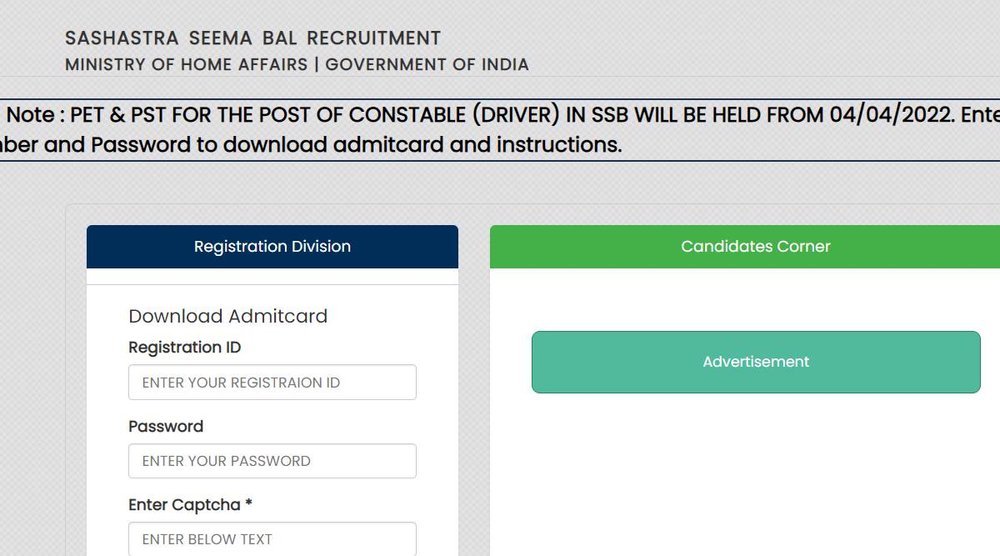Click the required asterisk beside Enter Captcha
This screenshot has width=1000, height=556.
pyautogui.click(x=249, y=503)
